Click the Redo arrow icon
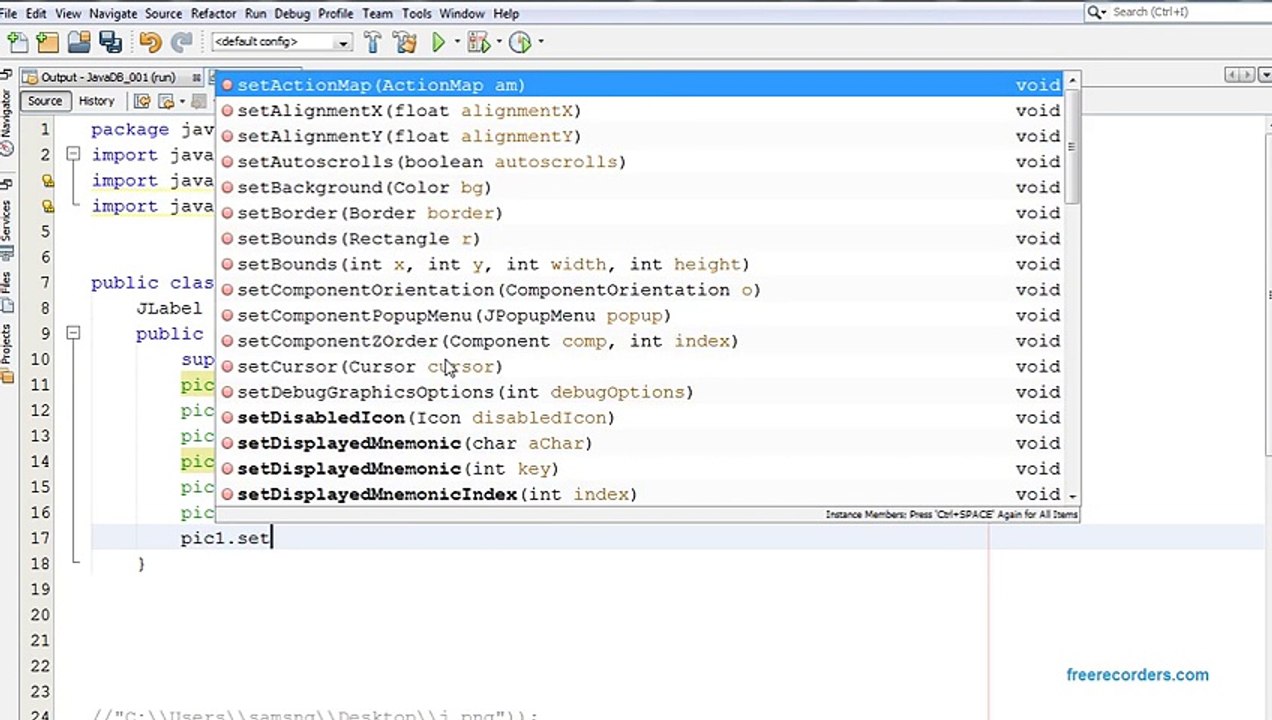Image resolution: width=1272 pixels, height=720 pixels. click(181, 42)
